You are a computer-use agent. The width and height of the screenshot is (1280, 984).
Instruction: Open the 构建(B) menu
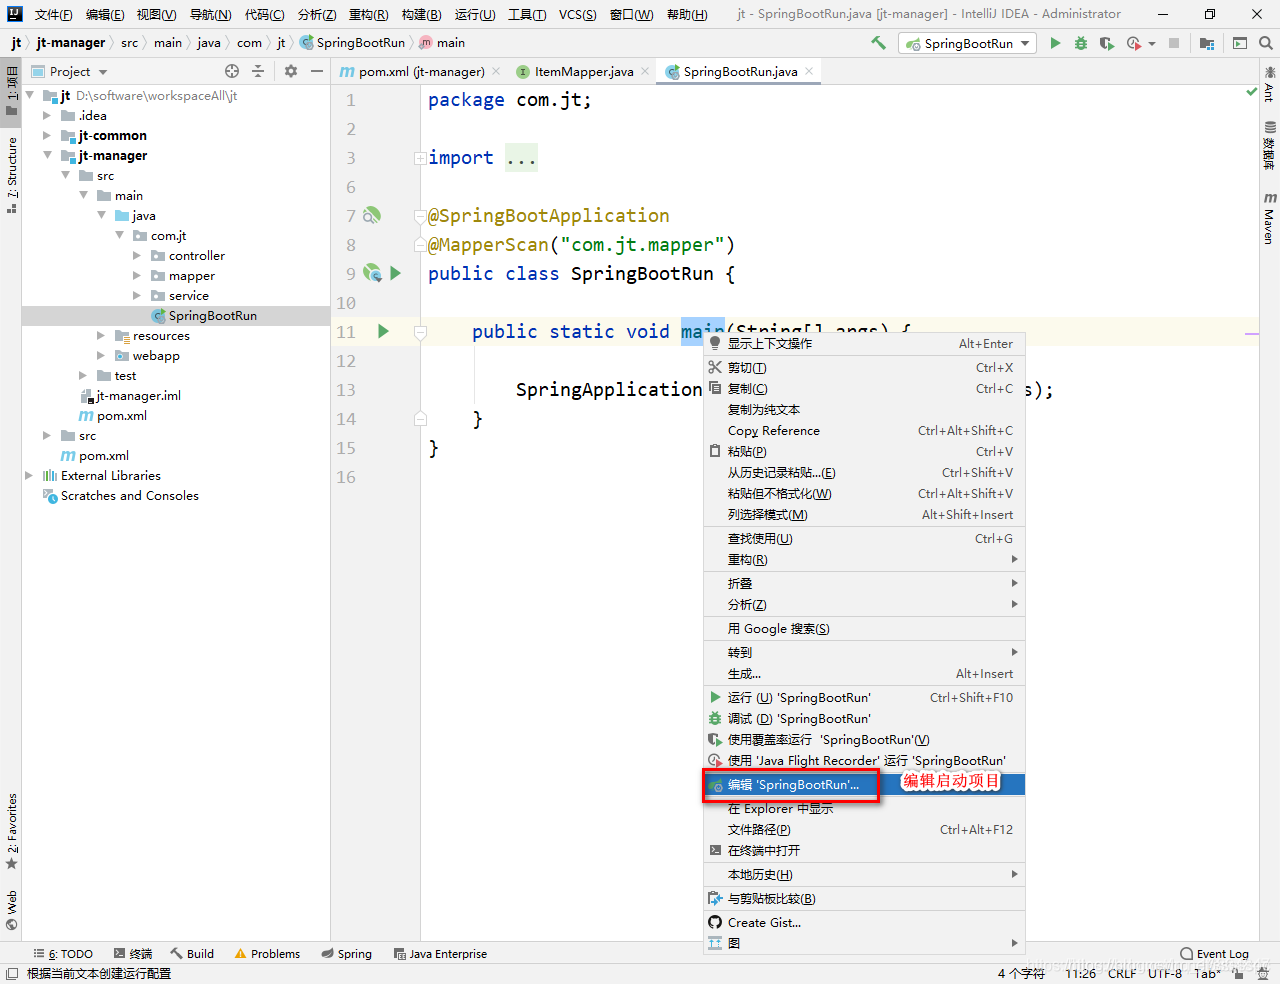(x=421, y=14)
